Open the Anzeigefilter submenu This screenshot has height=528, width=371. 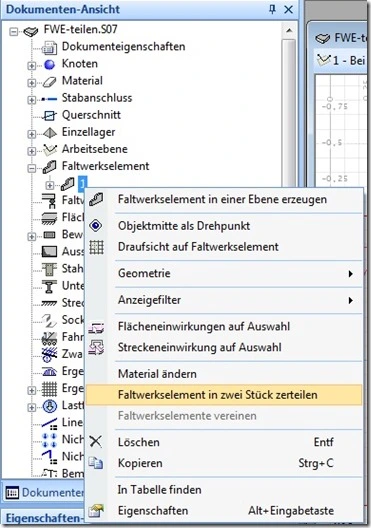238,300
